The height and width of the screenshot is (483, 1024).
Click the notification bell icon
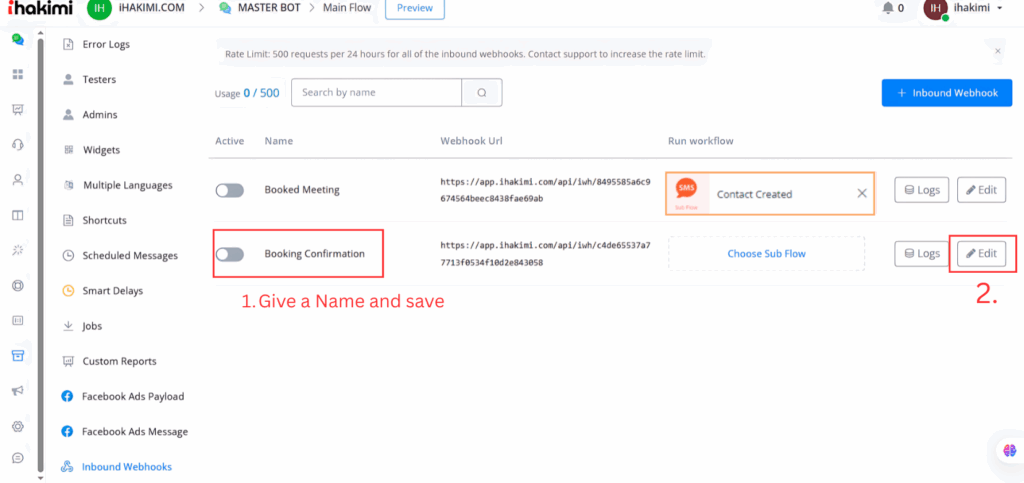(x=887, y=8)
